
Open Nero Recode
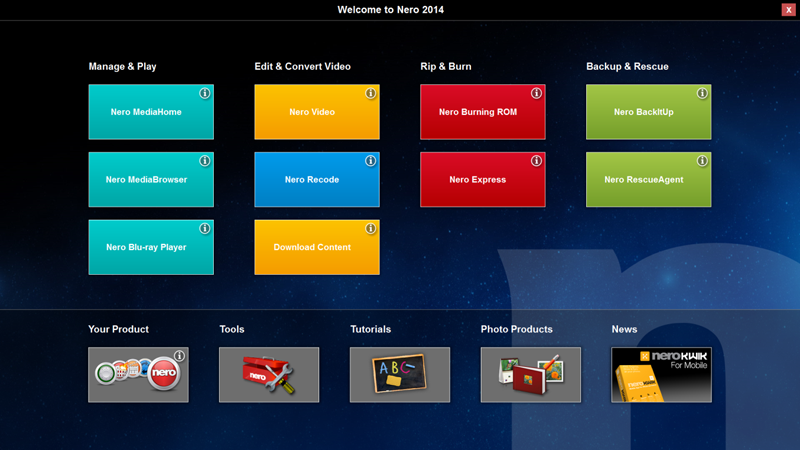pos(317,180)
